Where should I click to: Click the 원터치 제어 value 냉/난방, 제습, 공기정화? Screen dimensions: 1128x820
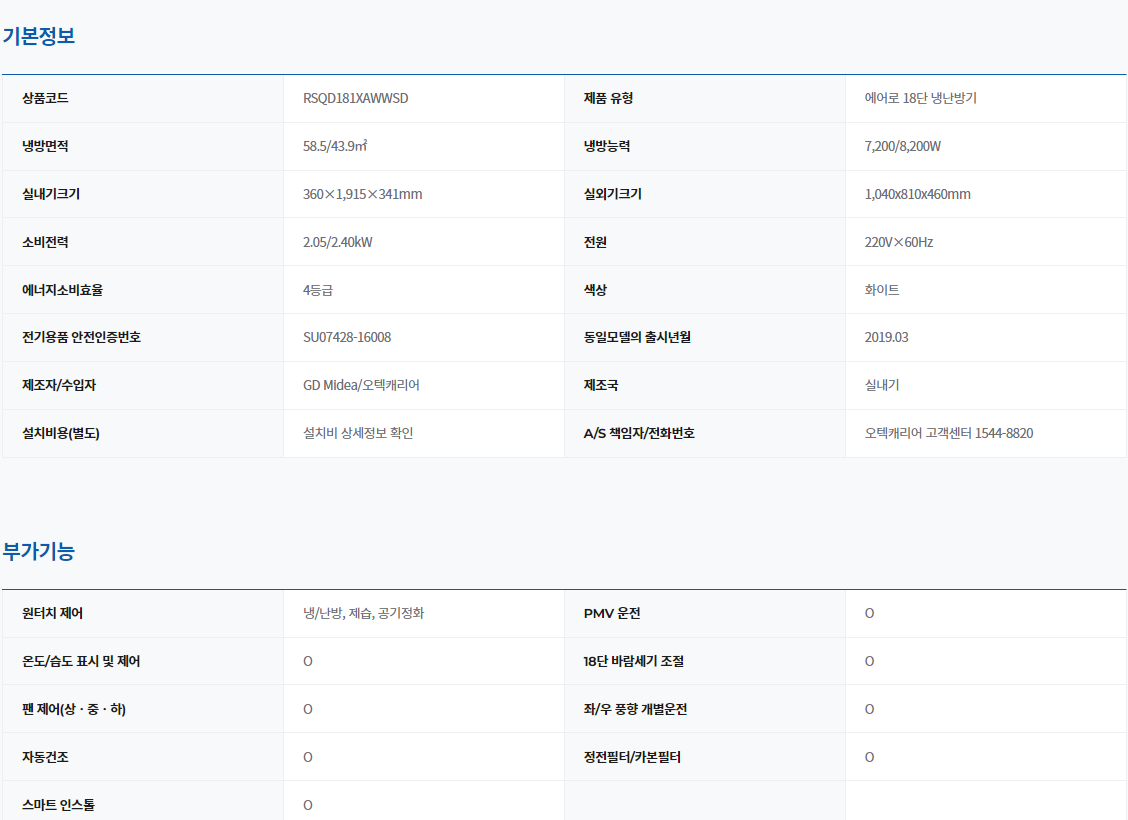pyautogui.click(x=363, y=613)
